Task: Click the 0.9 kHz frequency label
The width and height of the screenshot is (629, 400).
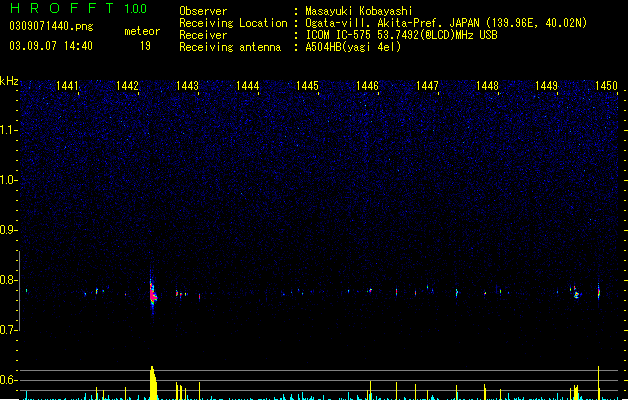Action: click(x=8, y=230)
